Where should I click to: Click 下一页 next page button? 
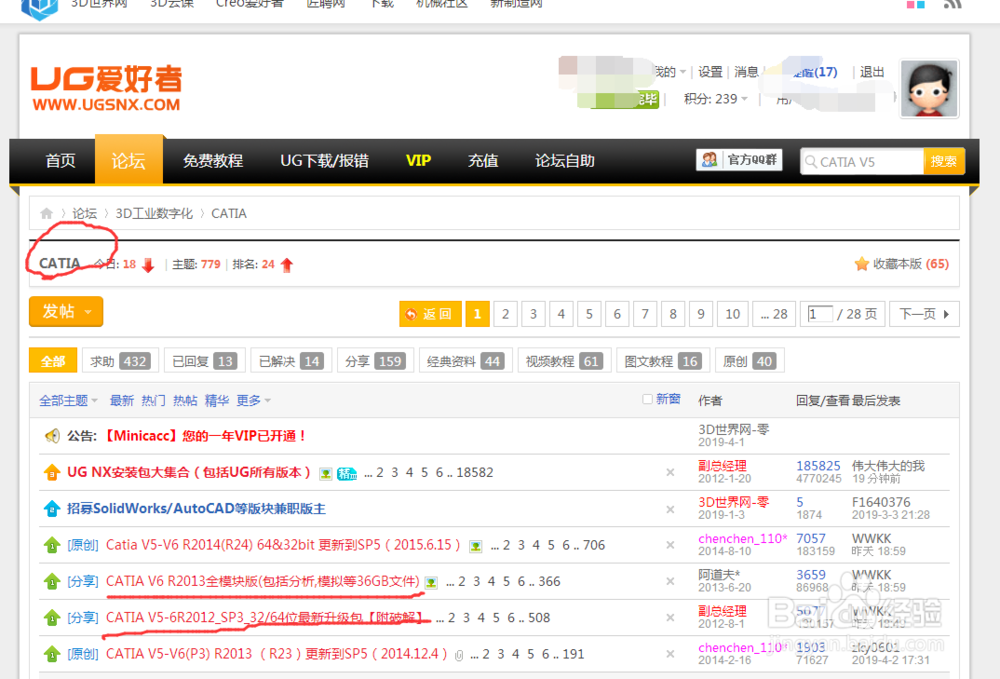pyautogui.click(x=924, y=314)
